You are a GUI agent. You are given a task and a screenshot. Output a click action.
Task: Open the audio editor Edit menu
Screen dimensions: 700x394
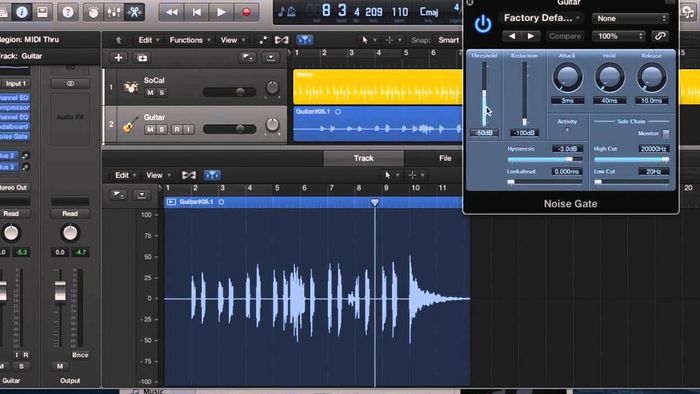(x=125, y=175)
